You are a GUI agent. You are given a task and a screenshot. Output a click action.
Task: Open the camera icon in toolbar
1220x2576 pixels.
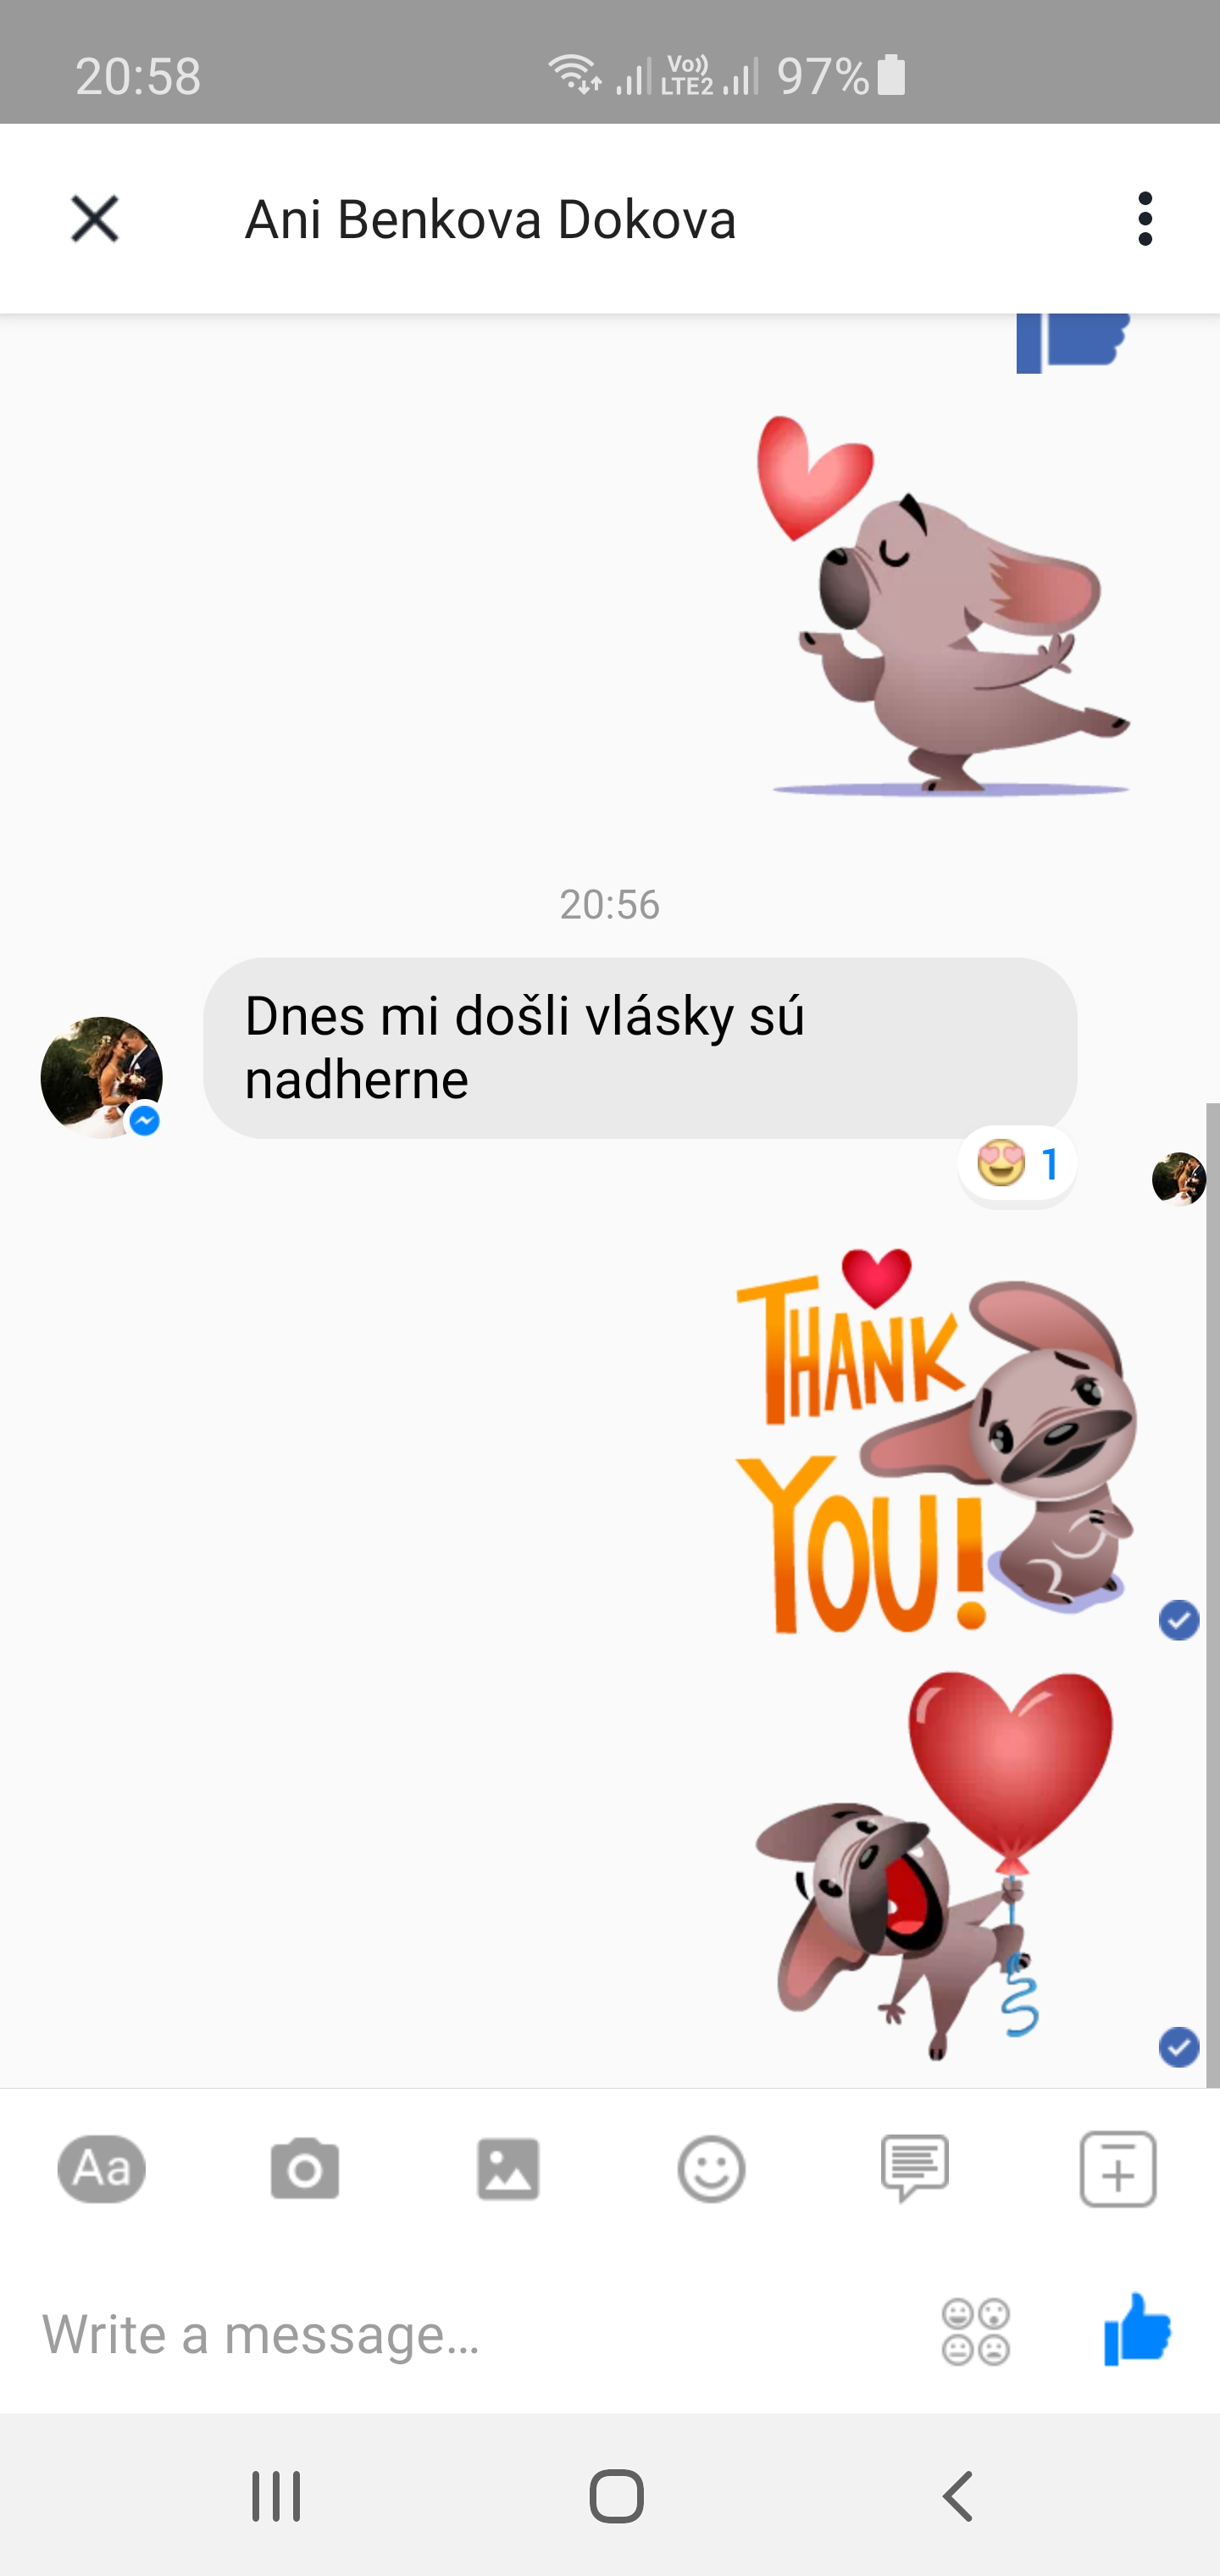point(305,2168)
